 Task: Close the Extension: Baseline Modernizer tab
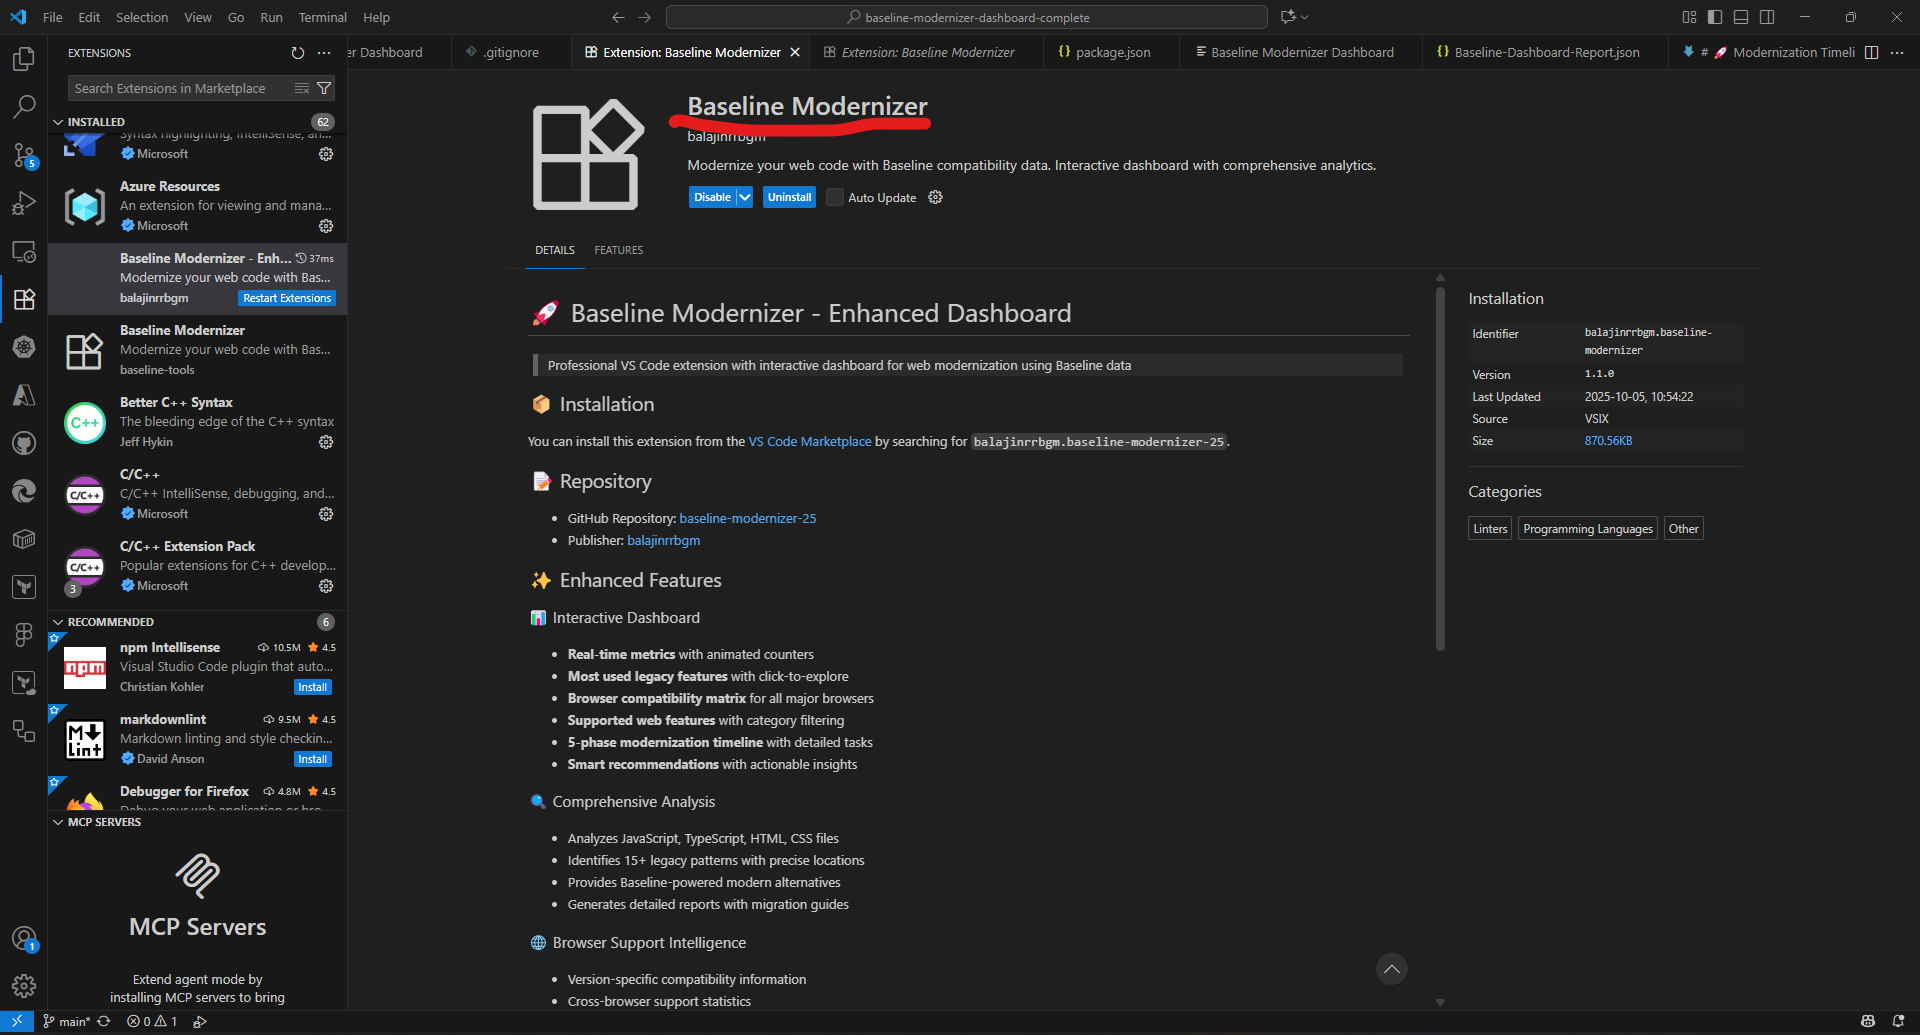click(x=795, y=52)
